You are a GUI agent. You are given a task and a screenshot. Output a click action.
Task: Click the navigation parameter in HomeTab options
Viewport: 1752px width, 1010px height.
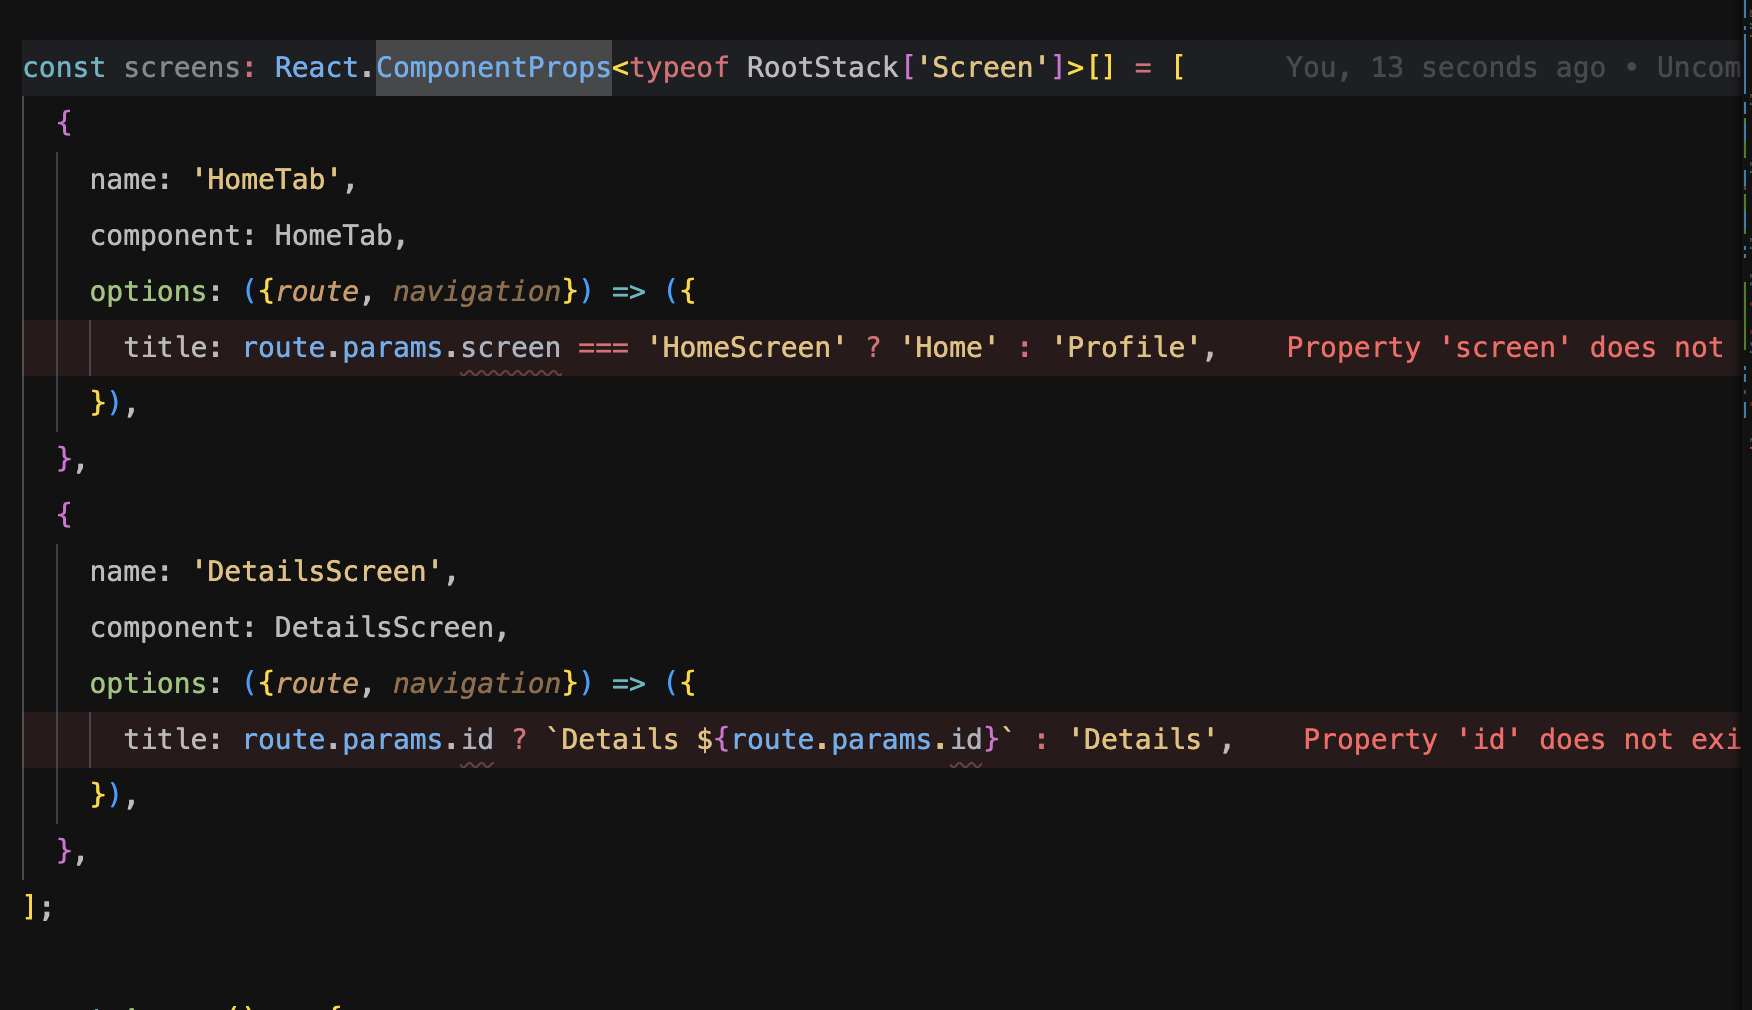(x=477, y=291)
